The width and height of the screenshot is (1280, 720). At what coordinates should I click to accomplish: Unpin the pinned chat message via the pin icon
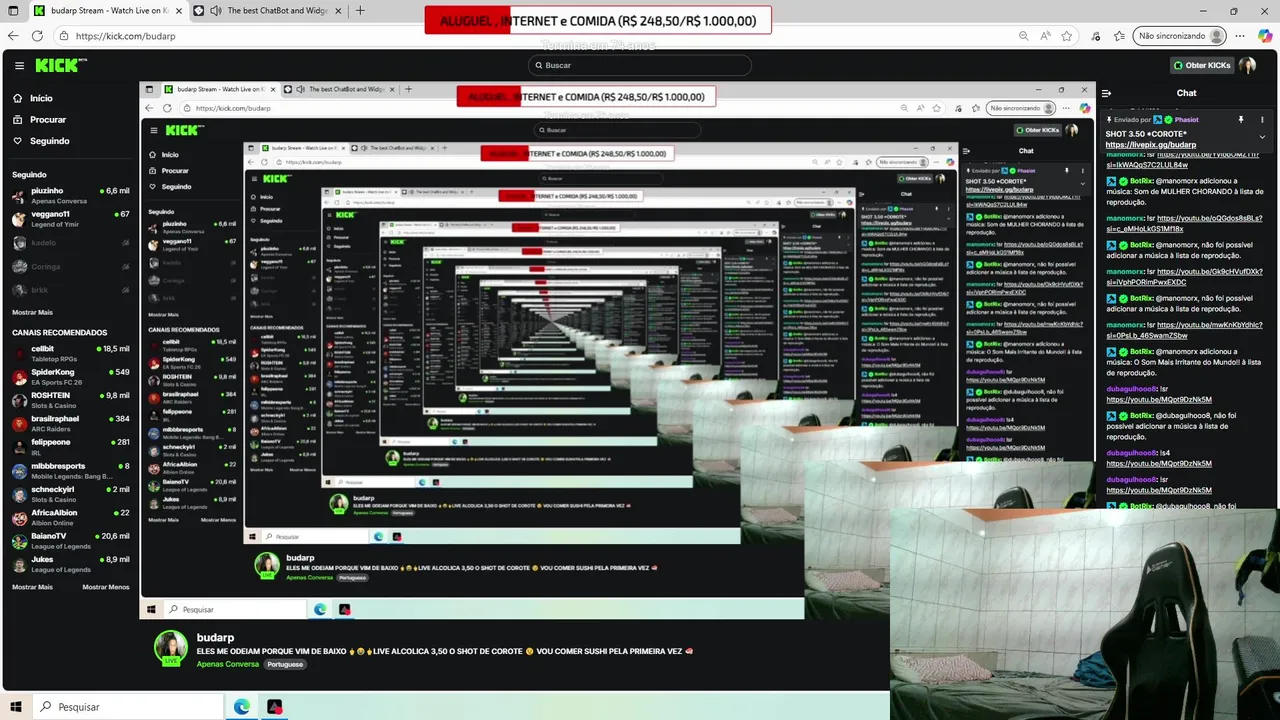coord(1241,119)
